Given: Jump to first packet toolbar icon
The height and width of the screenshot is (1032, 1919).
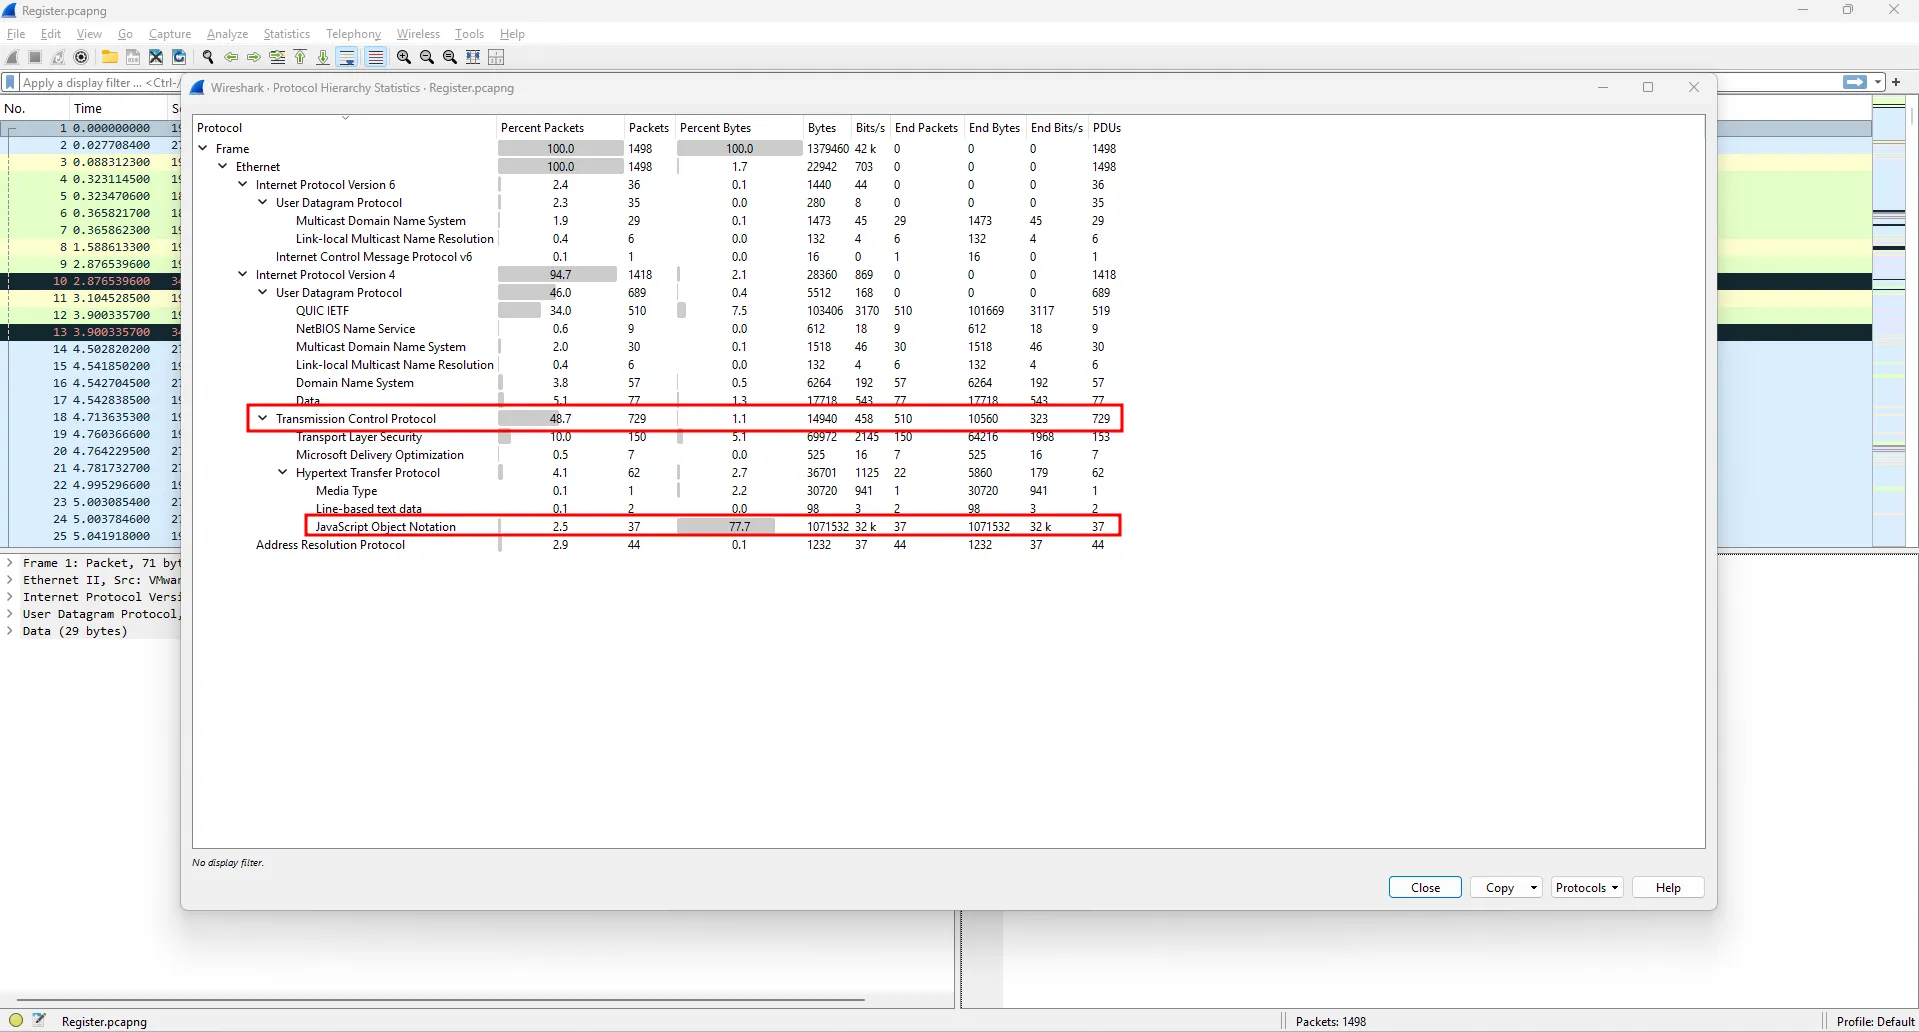Looking at the screenshot, I should 300,57.
